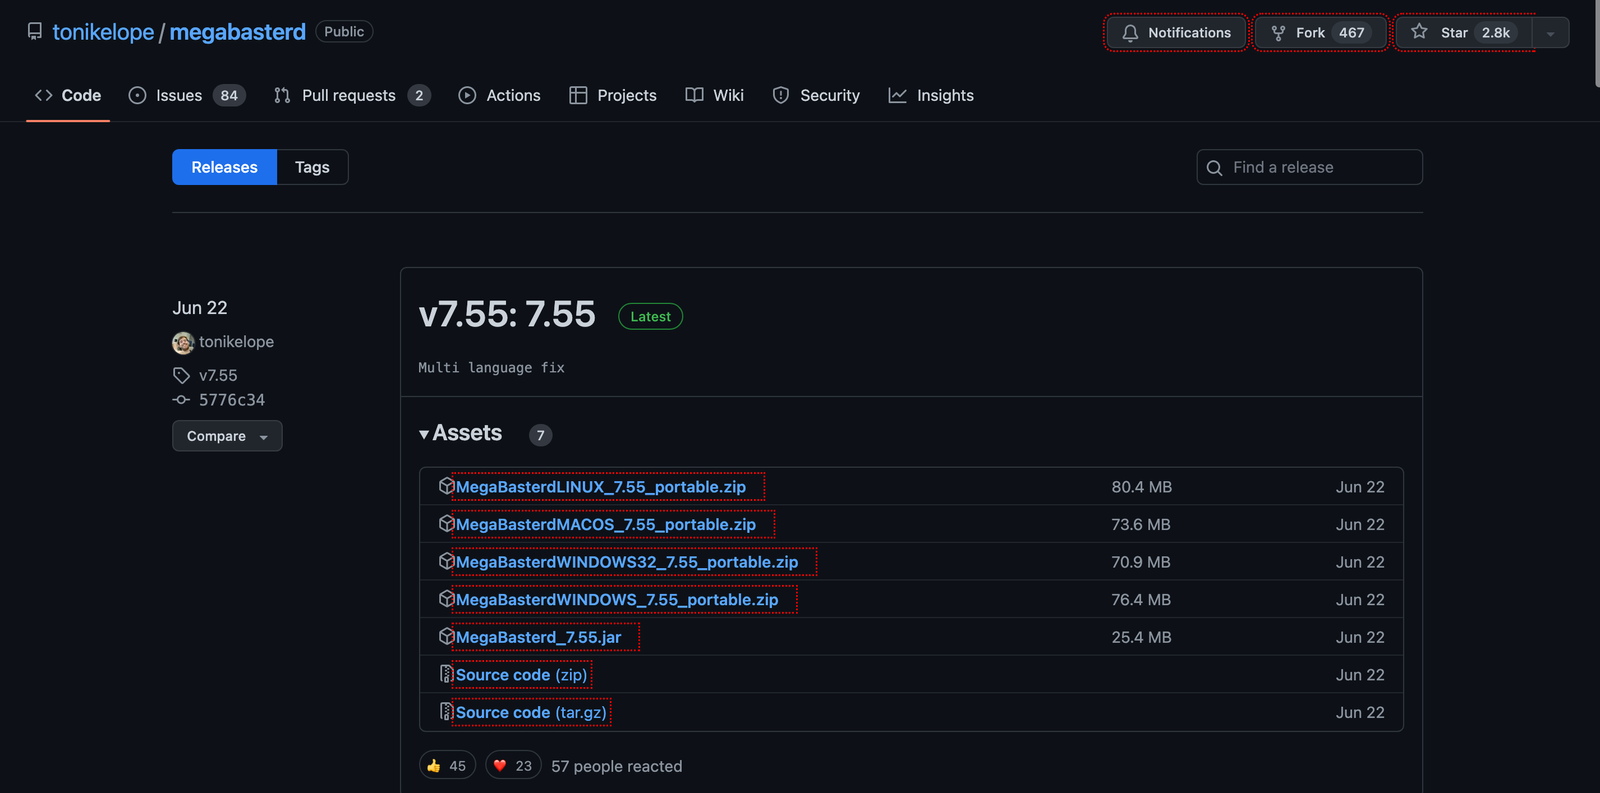Open the tonikelope owner link in header
The width and height of the screenshot is (1600, 793).
pos(103,32)
